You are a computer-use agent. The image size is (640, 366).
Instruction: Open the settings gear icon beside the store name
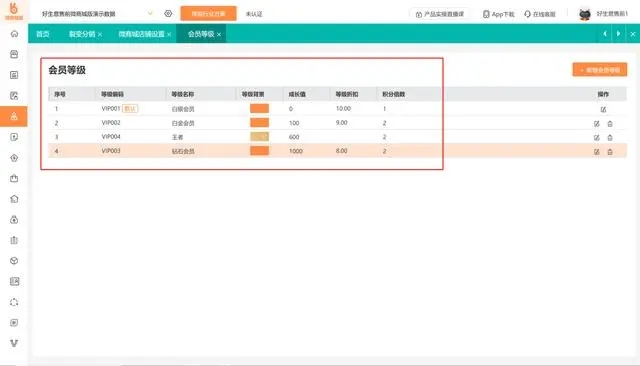pyautogui.click(x=168, y=13)
